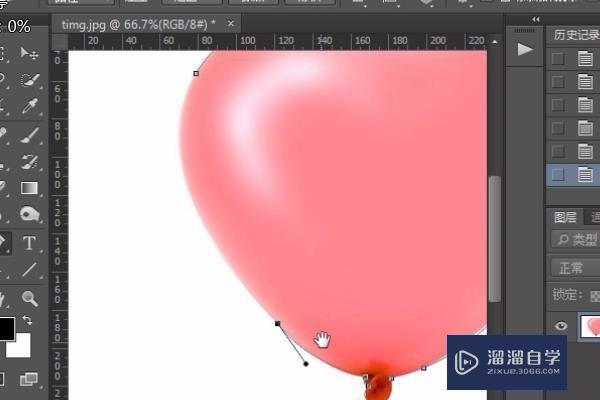This screenshot has height=400, width=600.
Task: Open foreground black color swatch
Action: (7, 328)
